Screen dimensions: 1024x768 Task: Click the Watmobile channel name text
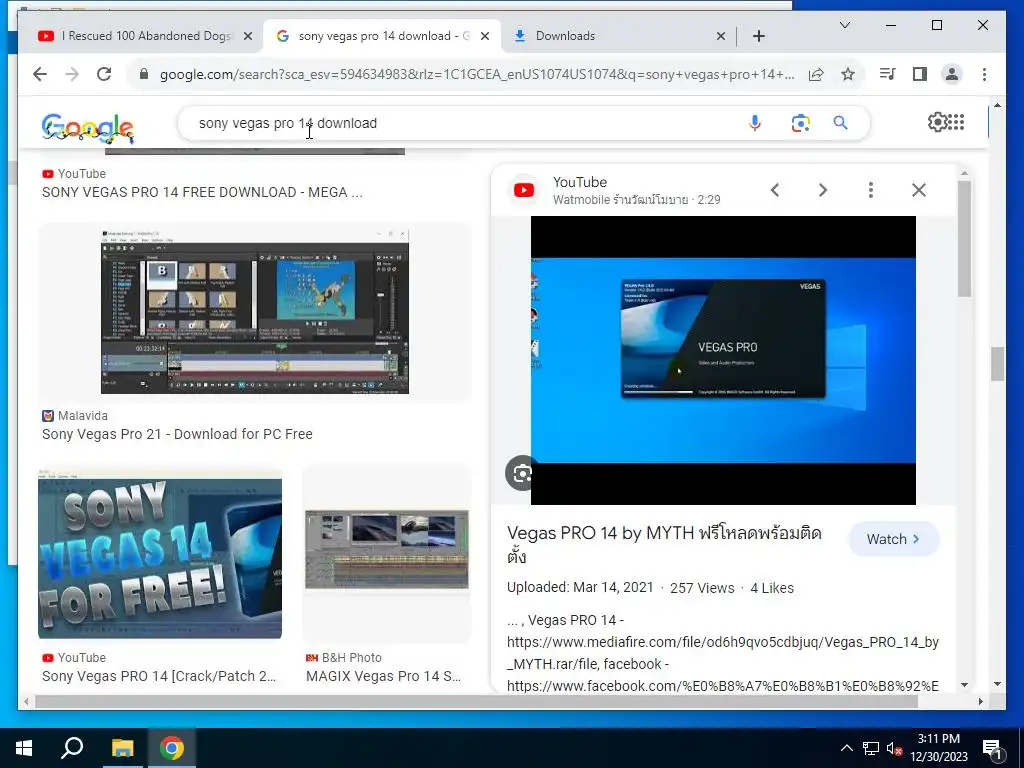click(620, 200)
